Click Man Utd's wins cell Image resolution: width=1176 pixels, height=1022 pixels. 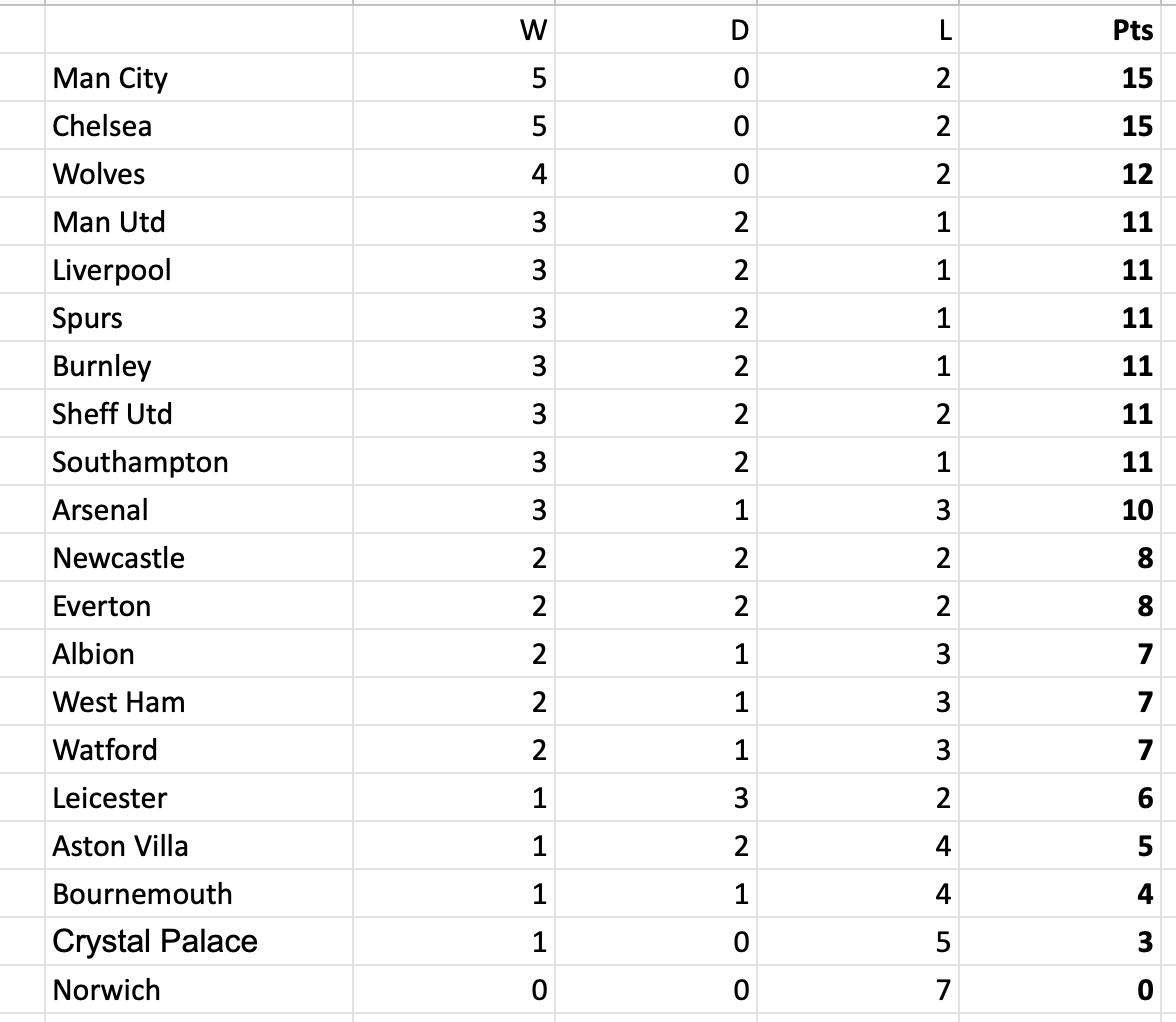coord(454,221)
